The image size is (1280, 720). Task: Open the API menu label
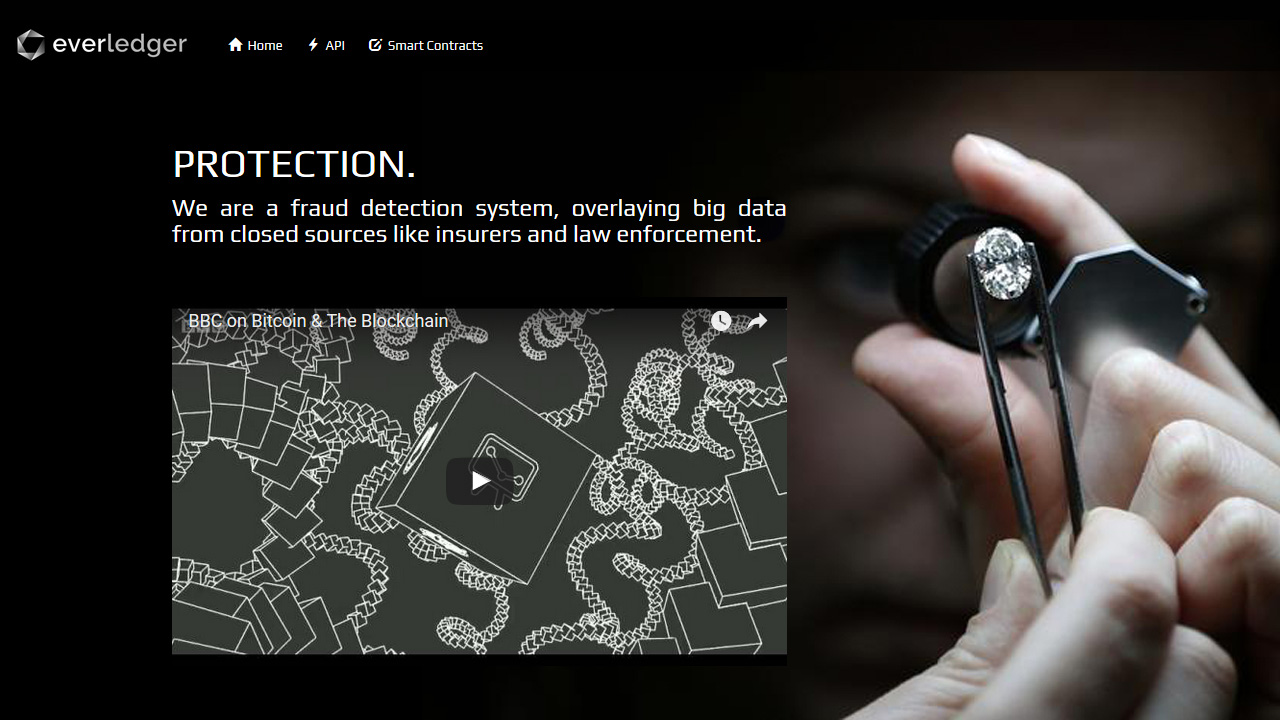[x=335, y=45]
